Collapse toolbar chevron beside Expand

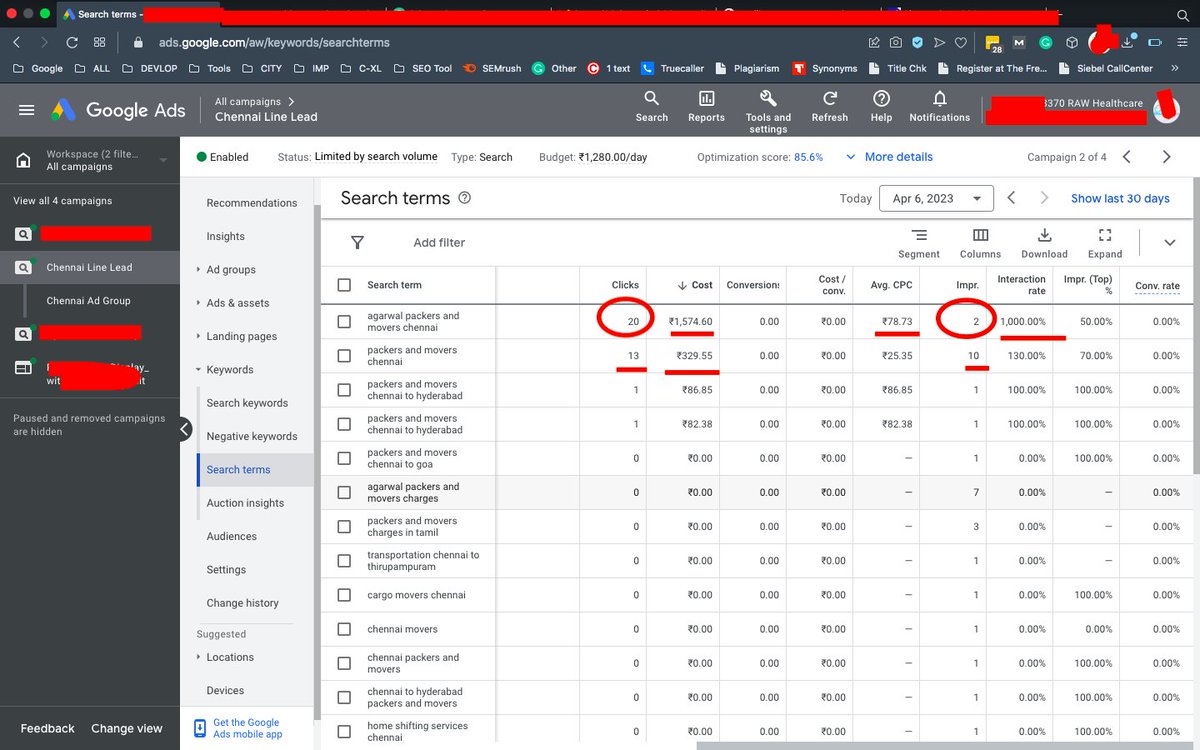1169,243
